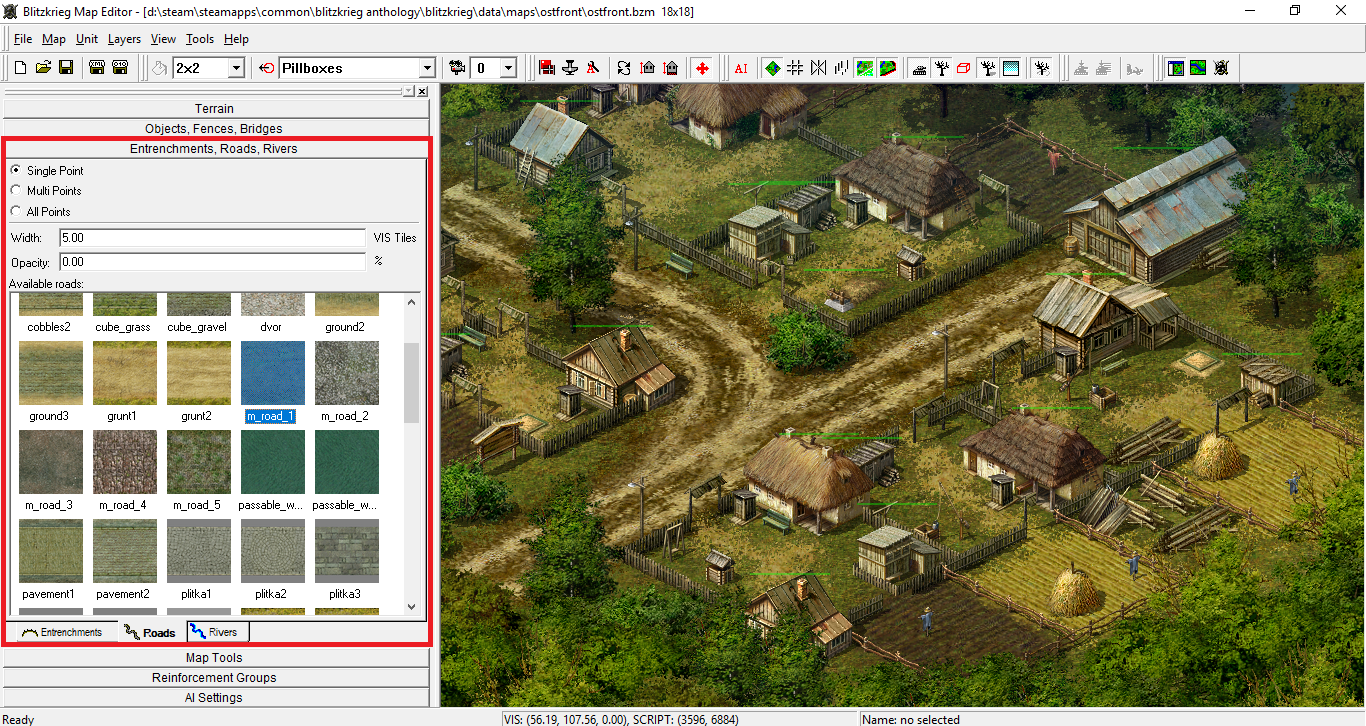Click the mirrored triangles icon
Image resolution: width=1366 pixels, height=726 pixels.
tap(819, 68)
